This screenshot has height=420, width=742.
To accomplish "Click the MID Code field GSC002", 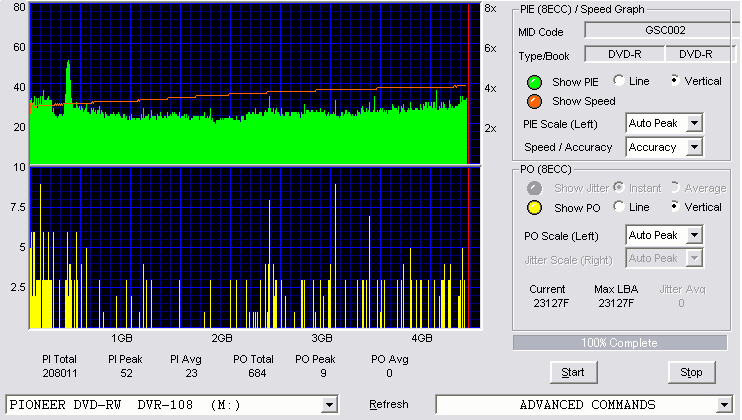I will (x=664, y=30).
